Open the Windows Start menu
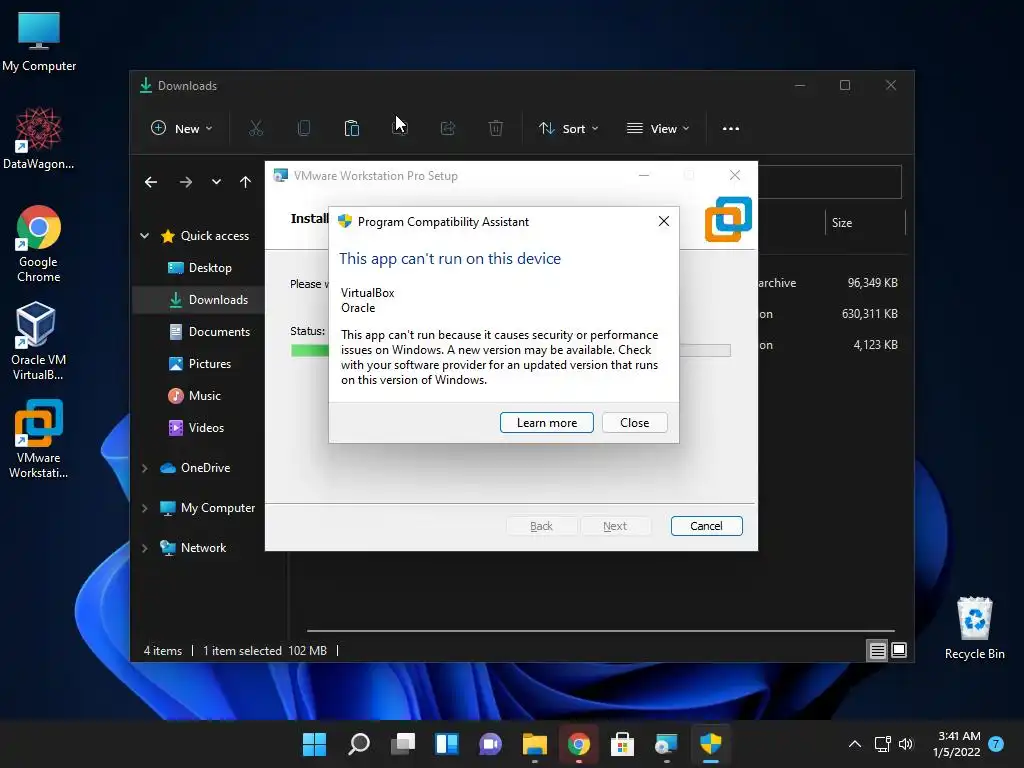Screen dimensions: 1024x768 click(x=314, y=744)
